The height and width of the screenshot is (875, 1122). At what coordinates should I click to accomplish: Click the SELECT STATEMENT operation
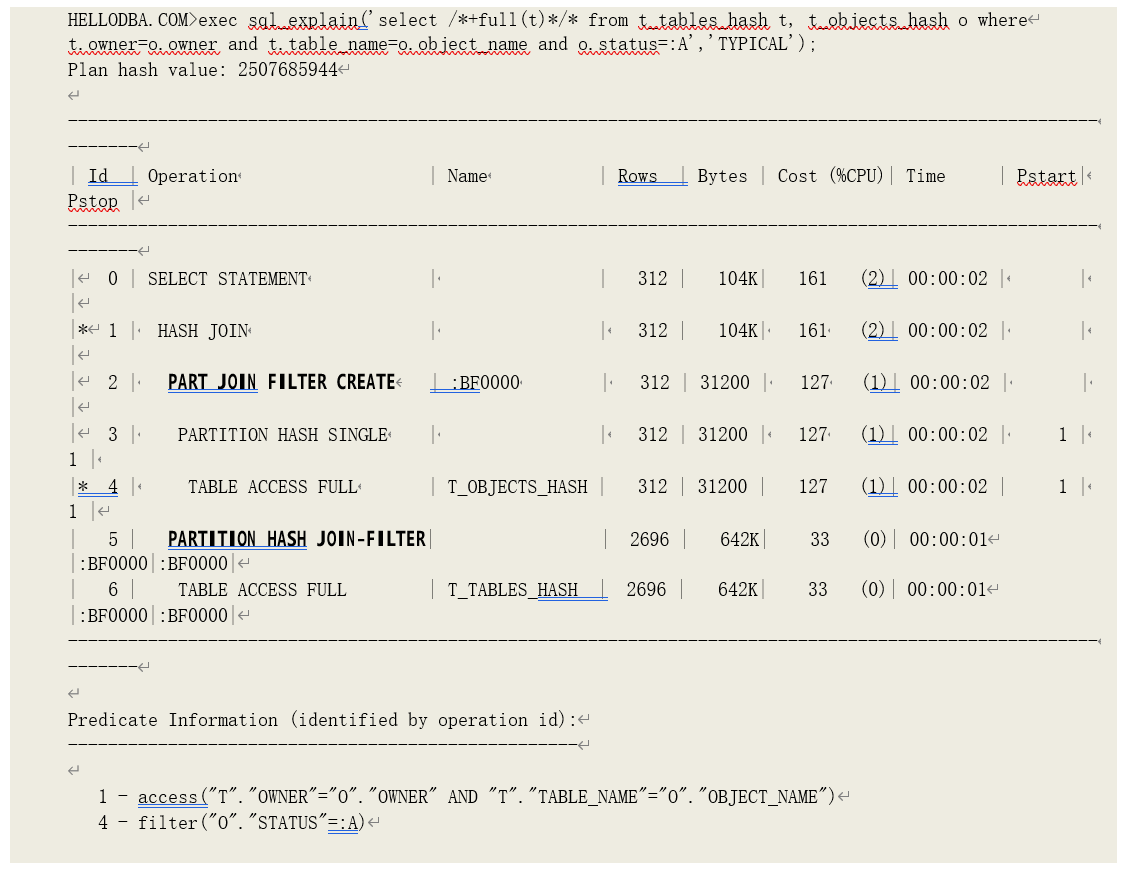coord(228,279)
